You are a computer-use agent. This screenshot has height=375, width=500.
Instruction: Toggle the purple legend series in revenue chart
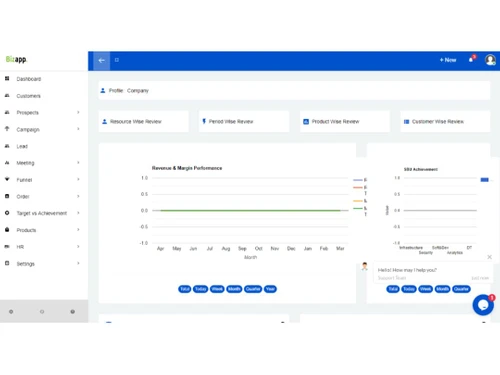coord(360,180)
